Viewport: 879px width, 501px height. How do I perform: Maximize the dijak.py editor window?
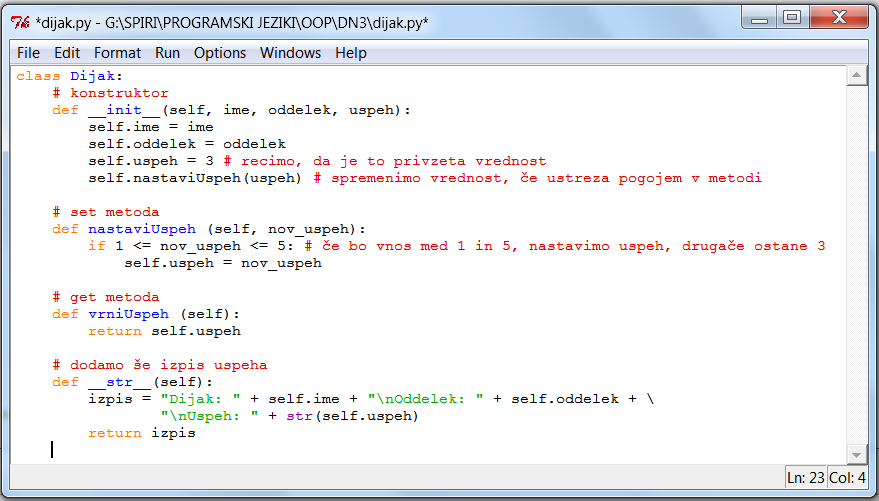pyautogui.click(x=792, y=18)
